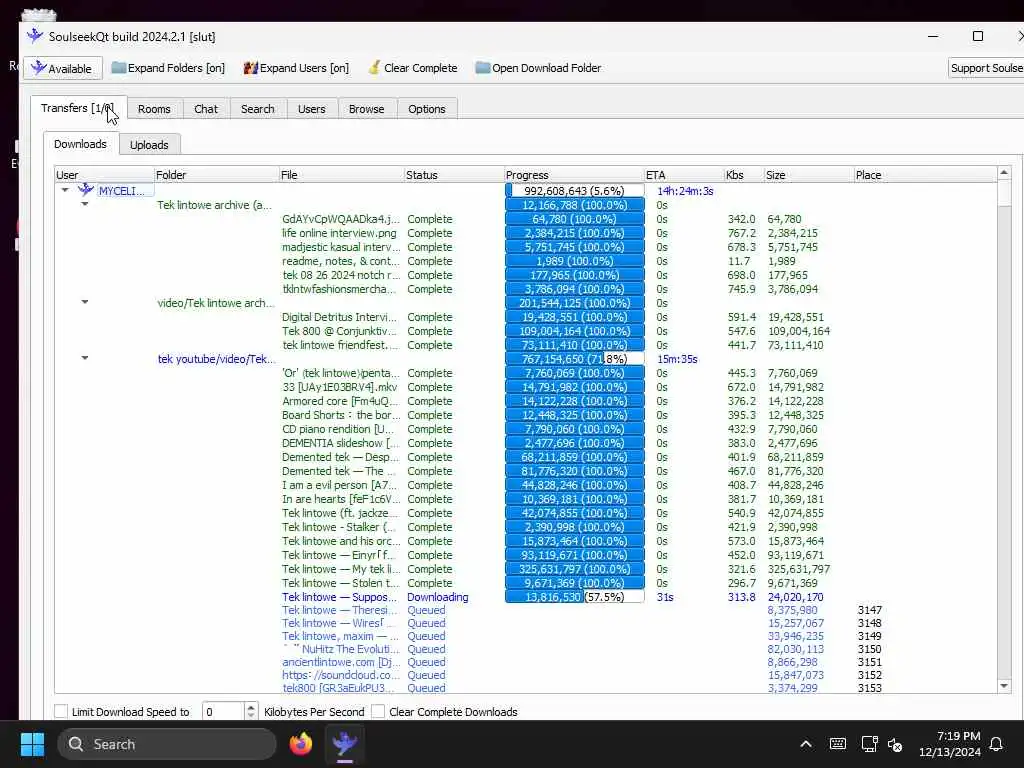Show hidden system tray icons
This screenshot has width=1024, height=768.
point(806,744)
